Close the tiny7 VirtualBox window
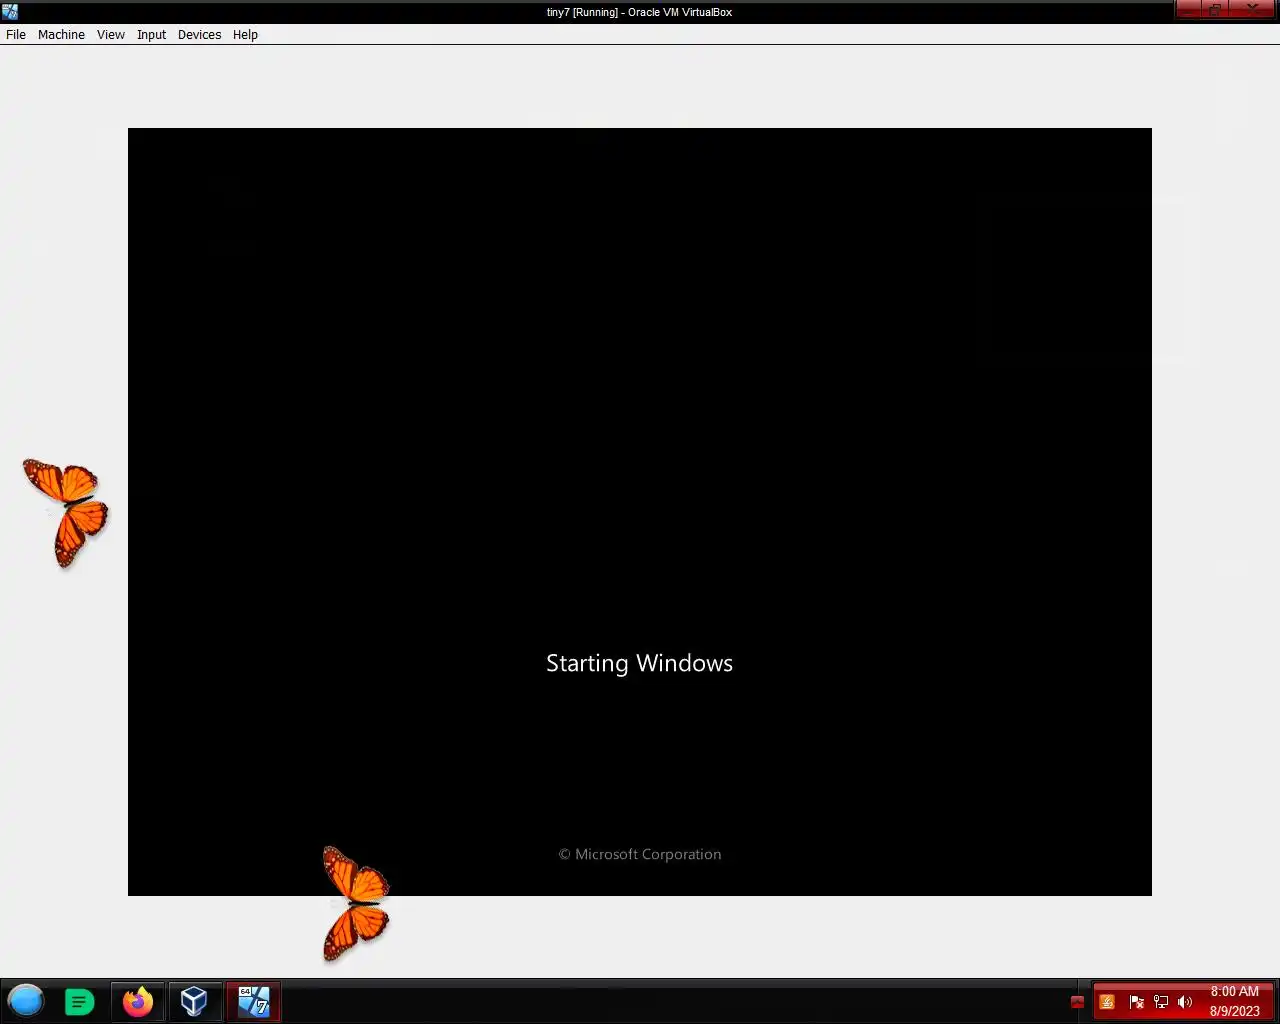 point(1253,9)
